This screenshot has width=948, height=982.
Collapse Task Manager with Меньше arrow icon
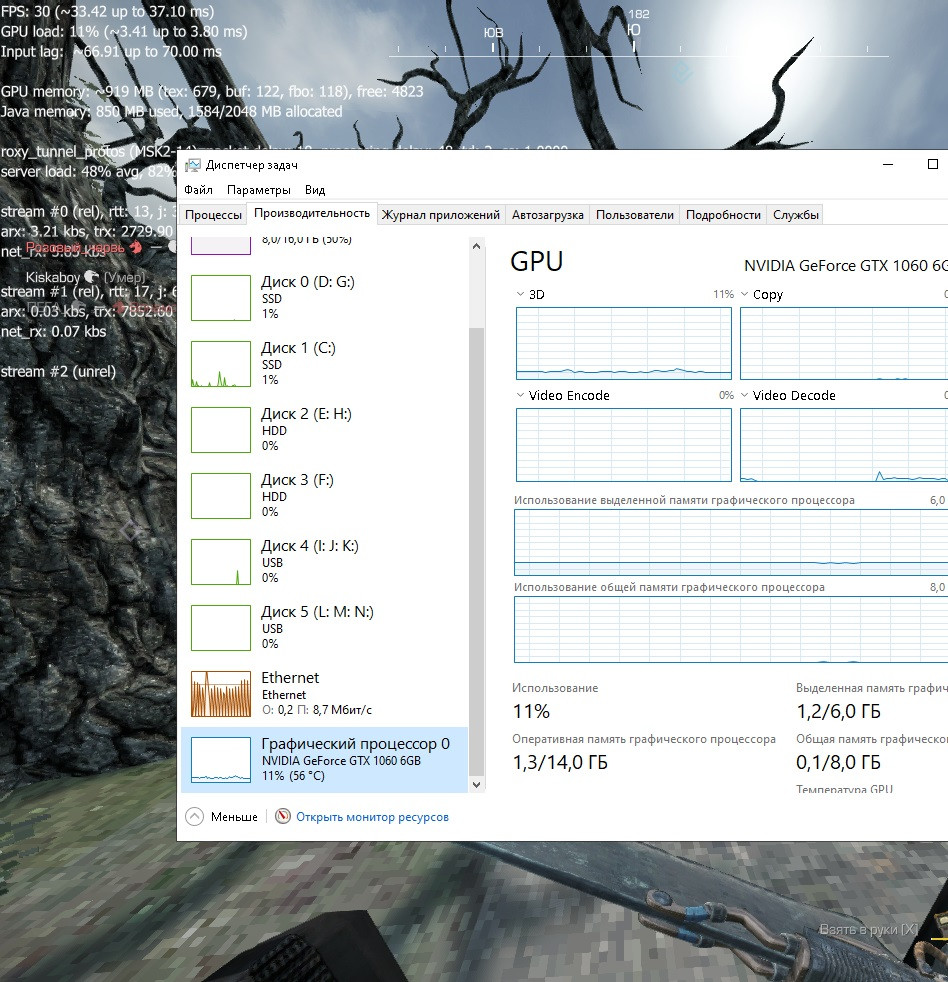coord(195,817)
